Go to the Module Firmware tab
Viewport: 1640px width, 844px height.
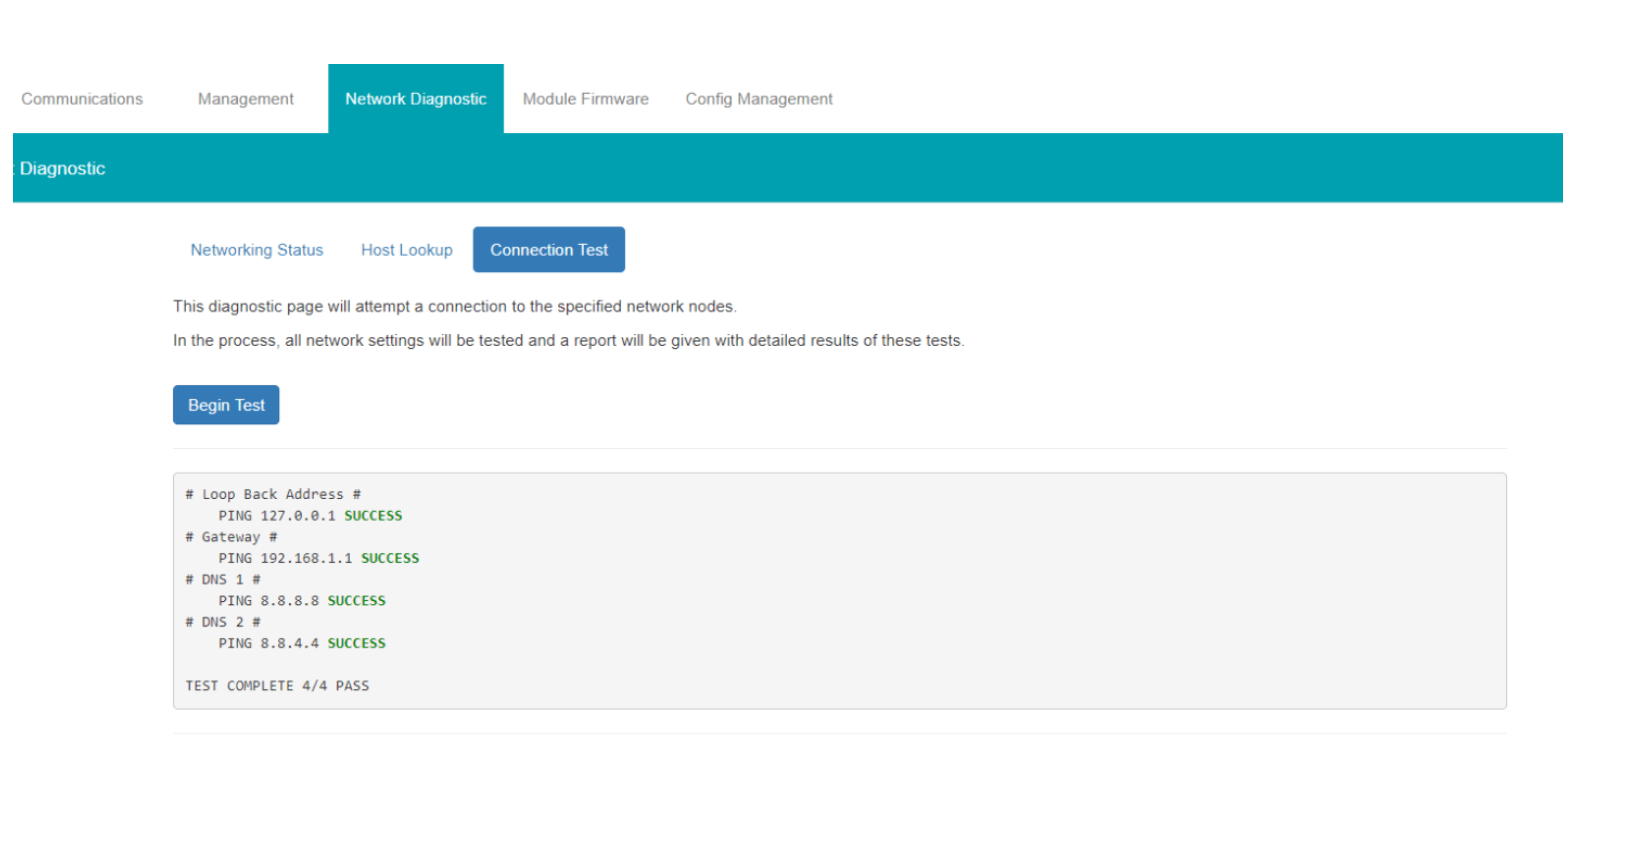585,99
